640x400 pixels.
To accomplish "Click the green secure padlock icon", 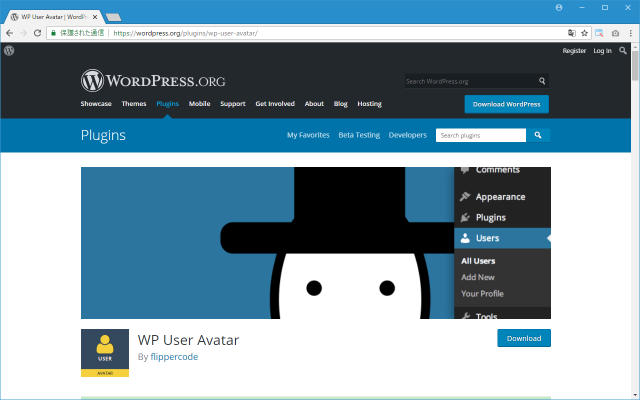I will 53,33.
